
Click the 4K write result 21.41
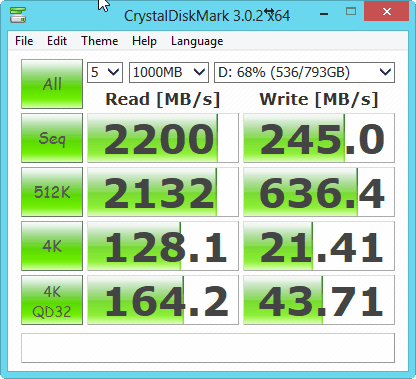pos(319,246)
